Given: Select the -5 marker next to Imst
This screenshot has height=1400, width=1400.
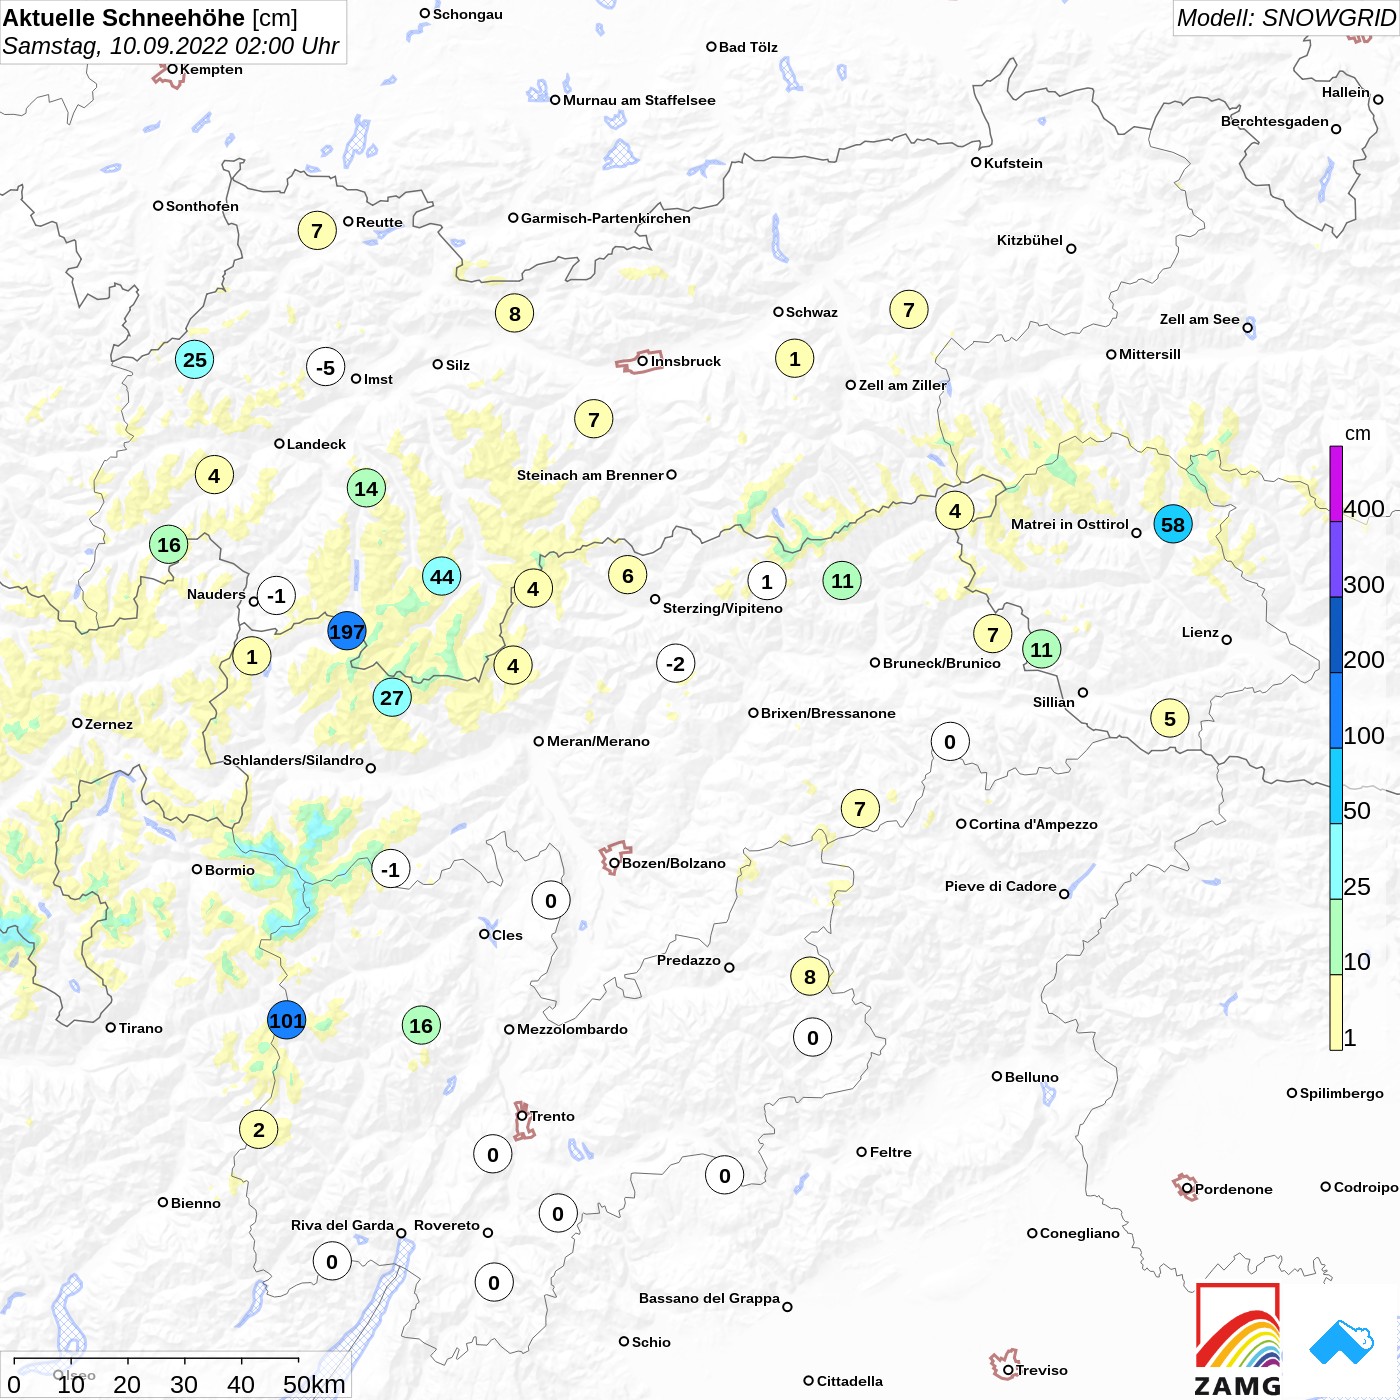Looking at the screenshot, I should tap(326, 368).
